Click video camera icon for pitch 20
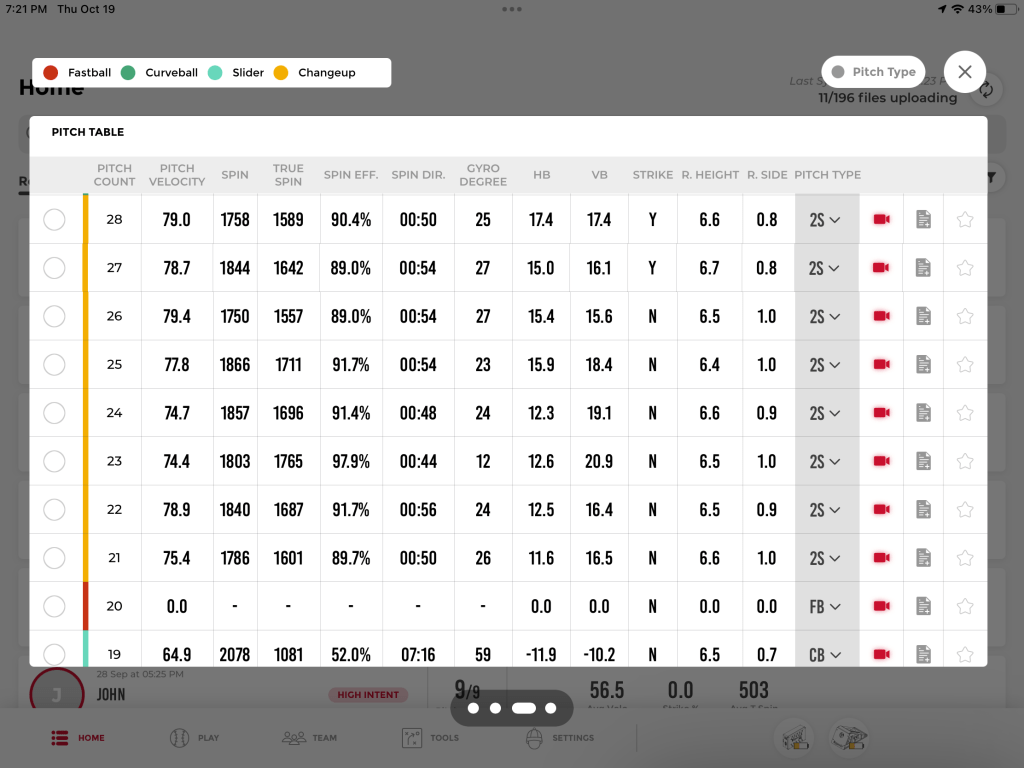Viewport: 1024px width, 768px height. click(x=881, y=606)
